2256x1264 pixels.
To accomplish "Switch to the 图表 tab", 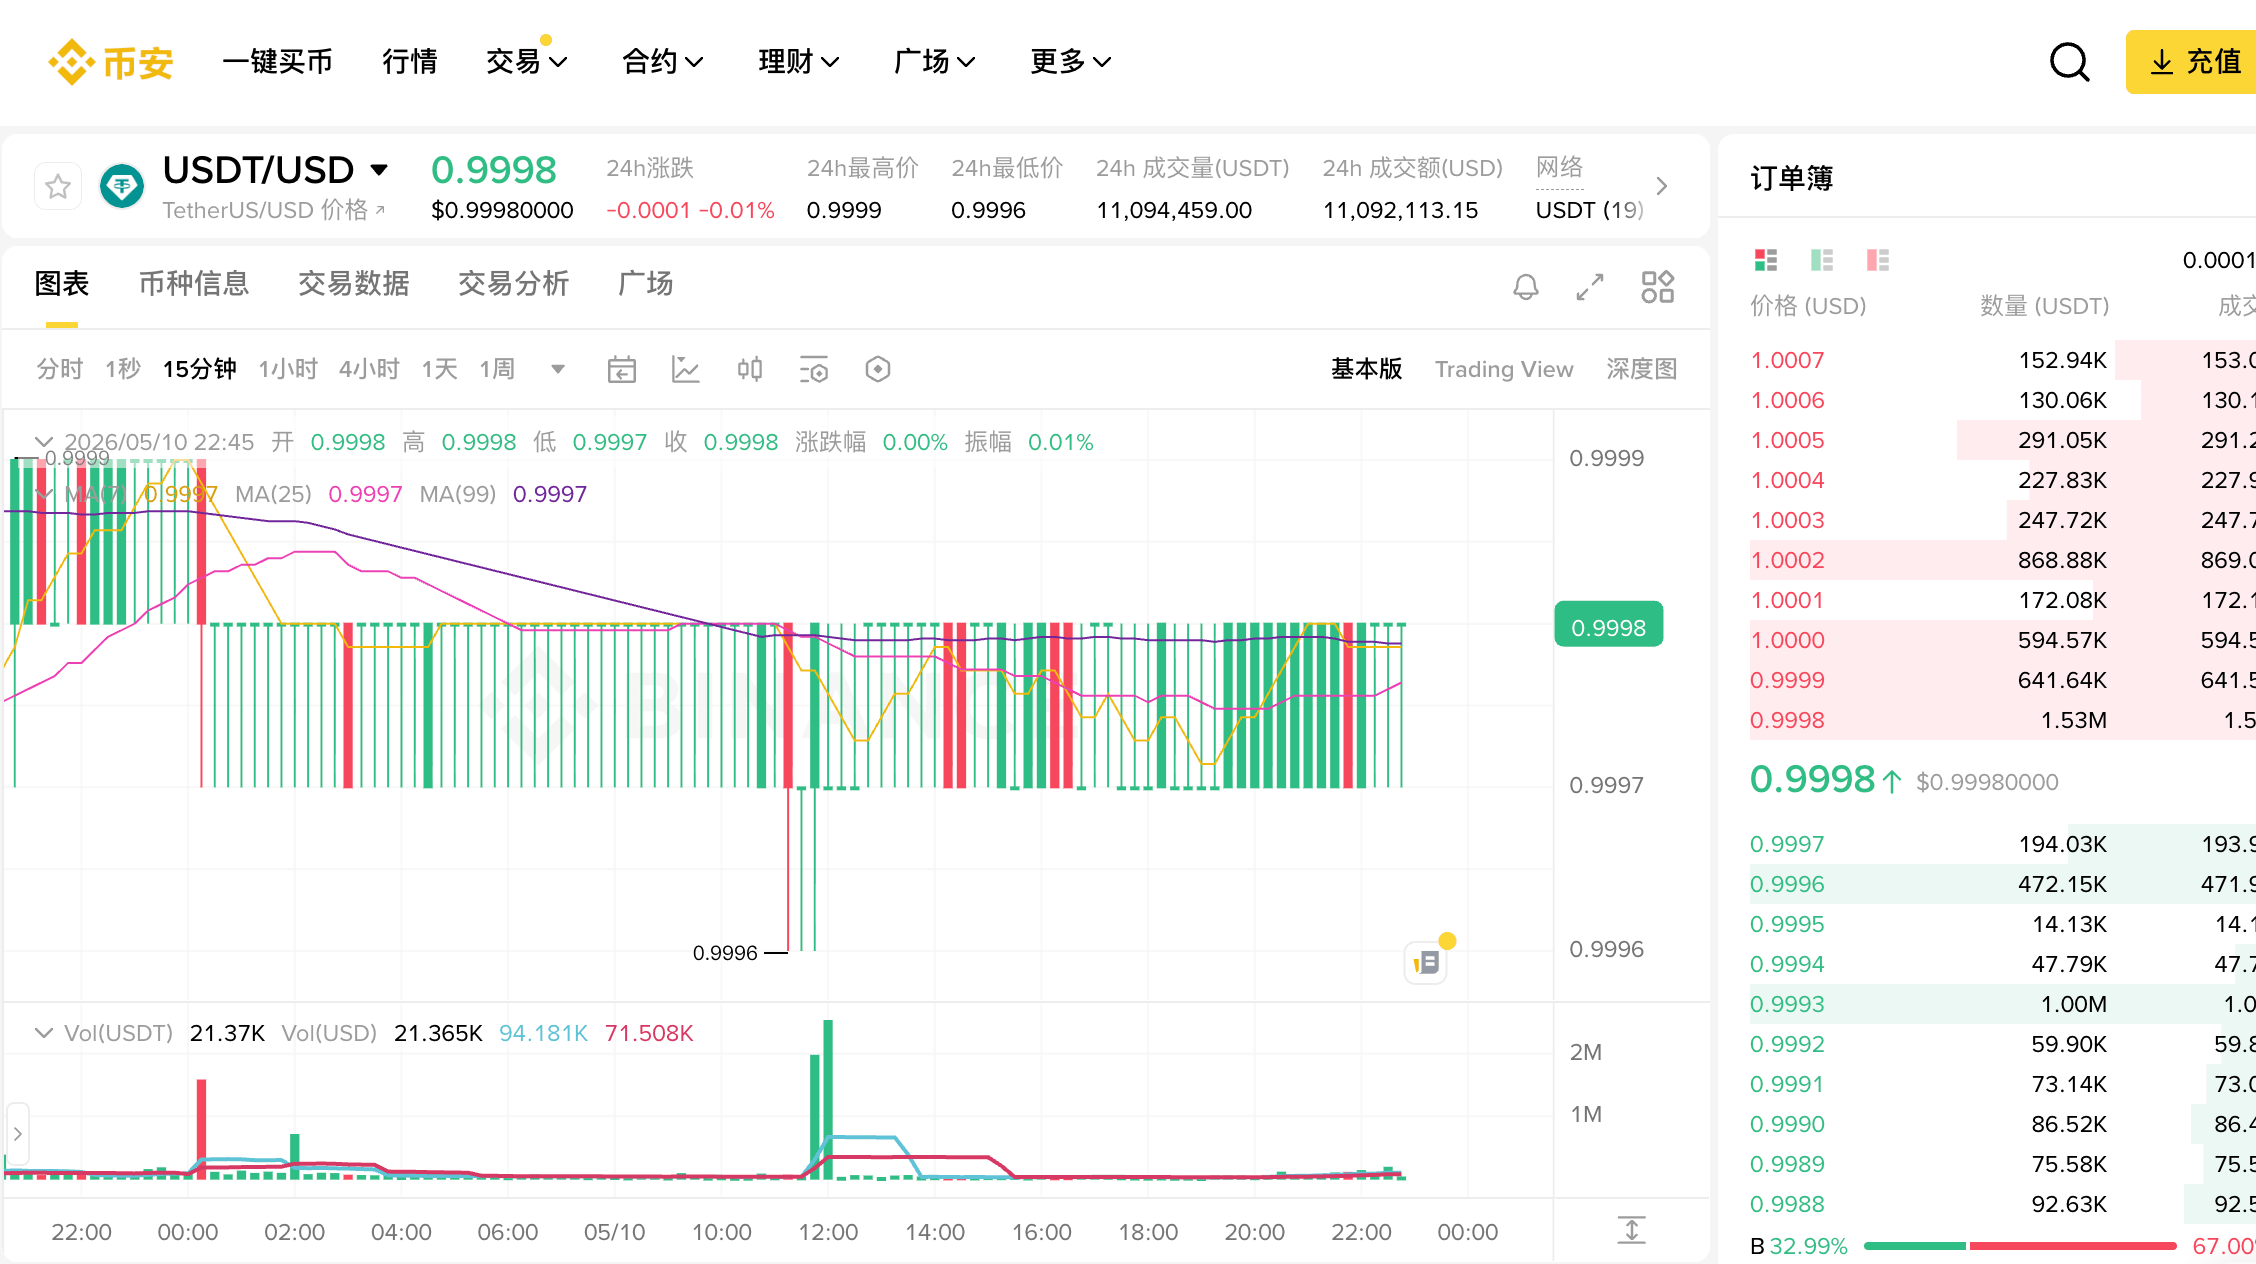I will [x=62, y=284].
